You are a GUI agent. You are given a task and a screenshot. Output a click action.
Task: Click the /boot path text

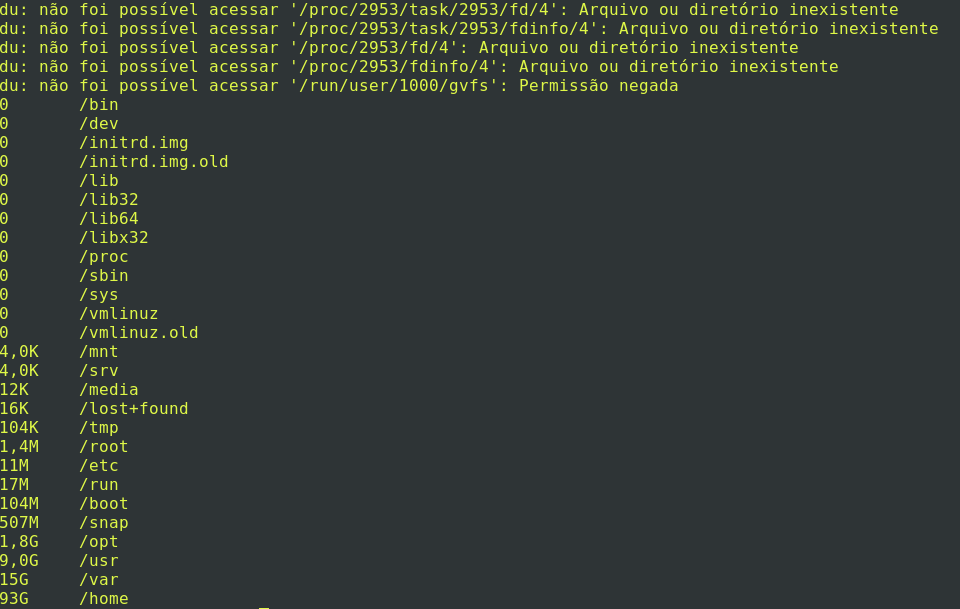104,504
